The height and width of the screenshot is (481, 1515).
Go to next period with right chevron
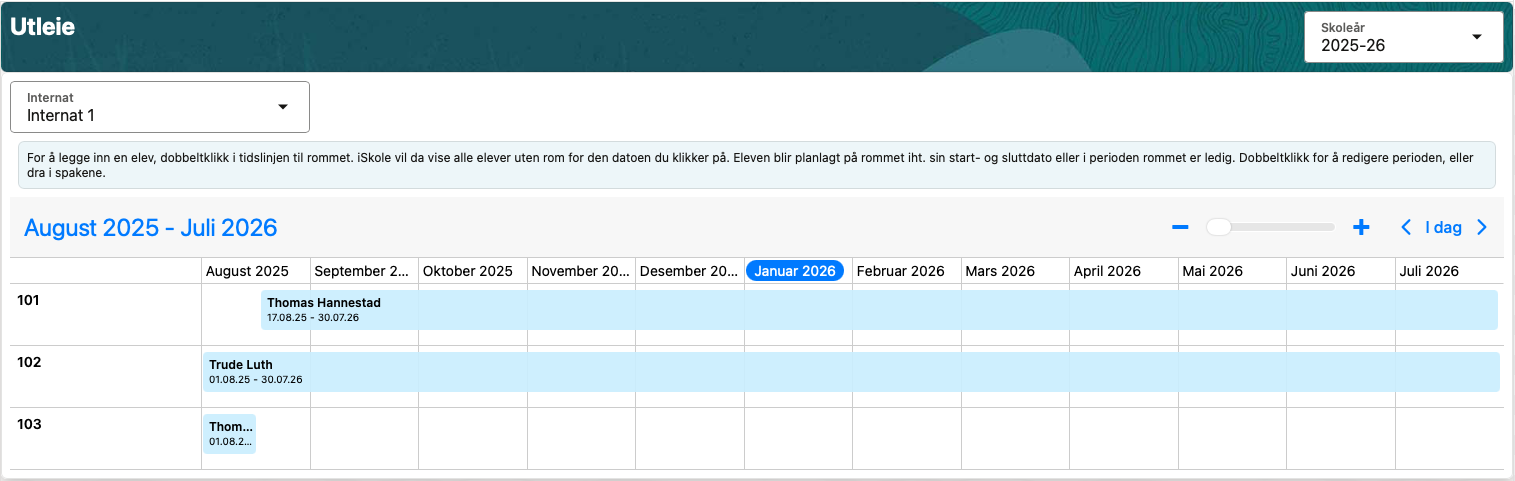[1482, 228]
